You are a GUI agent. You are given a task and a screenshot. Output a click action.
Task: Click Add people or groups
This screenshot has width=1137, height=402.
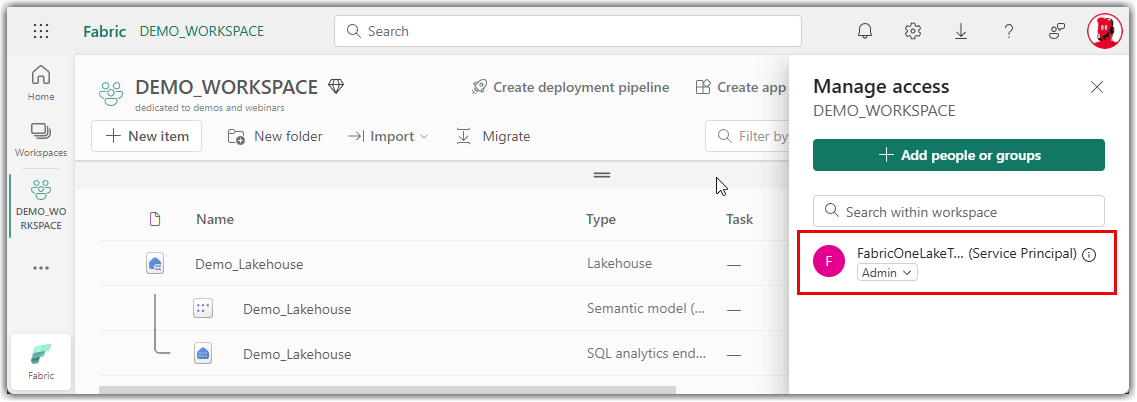[x=959, y=155]
